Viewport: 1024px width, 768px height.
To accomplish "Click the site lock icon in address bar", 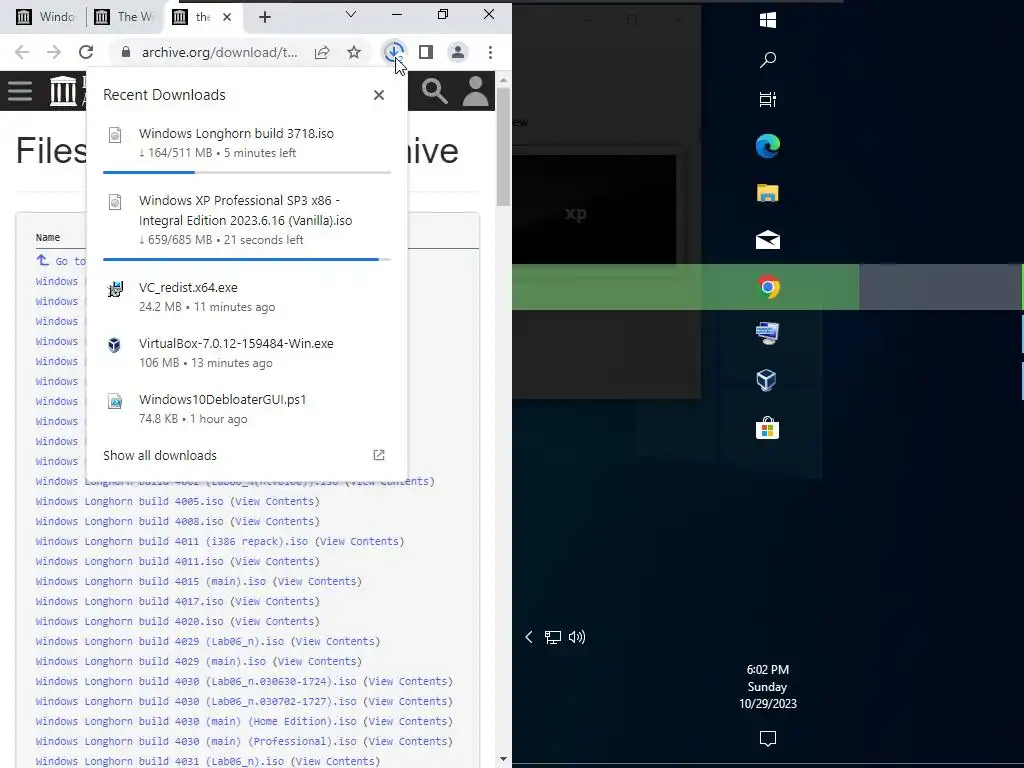I will point(126,52).
